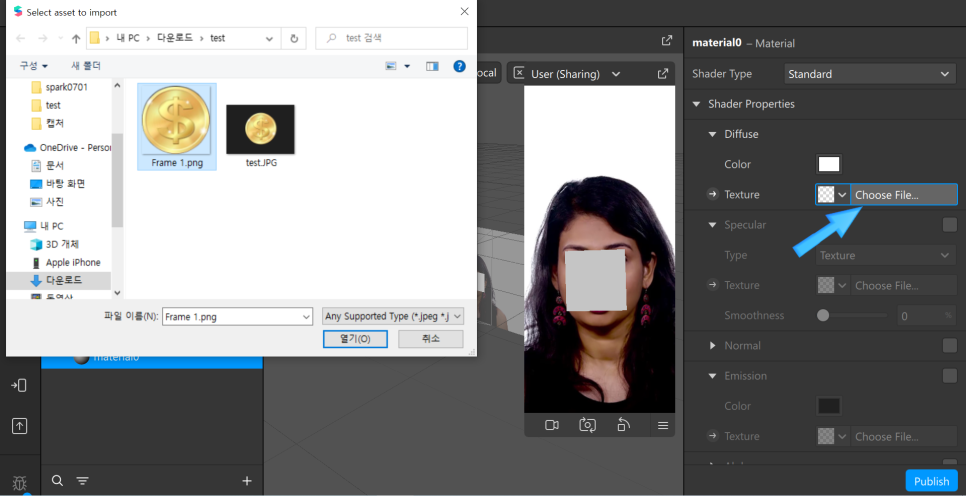
Task: Open the simulator hamburger menu
Action: tap(663, 425)
